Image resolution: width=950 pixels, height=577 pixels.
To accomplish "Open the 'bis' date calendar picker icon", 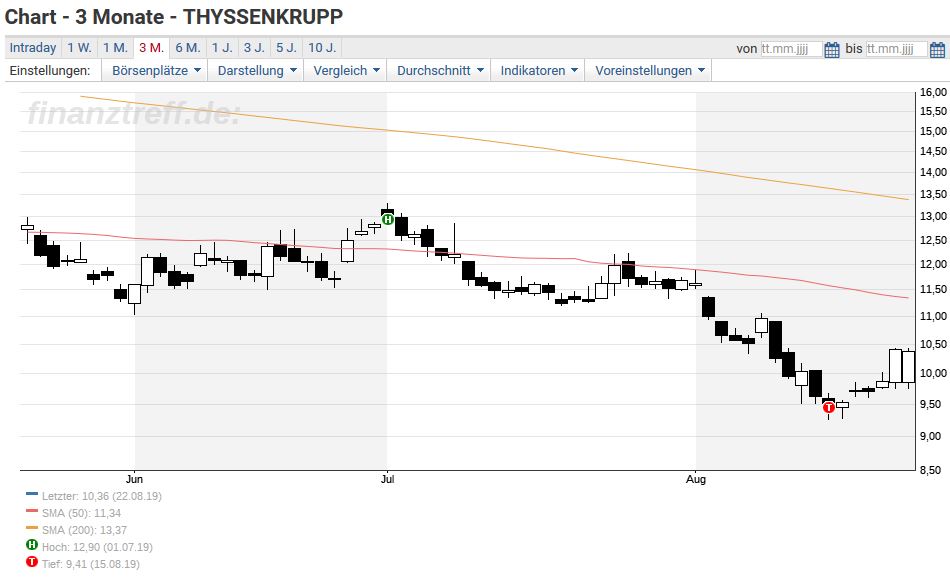I will [937, 49].
